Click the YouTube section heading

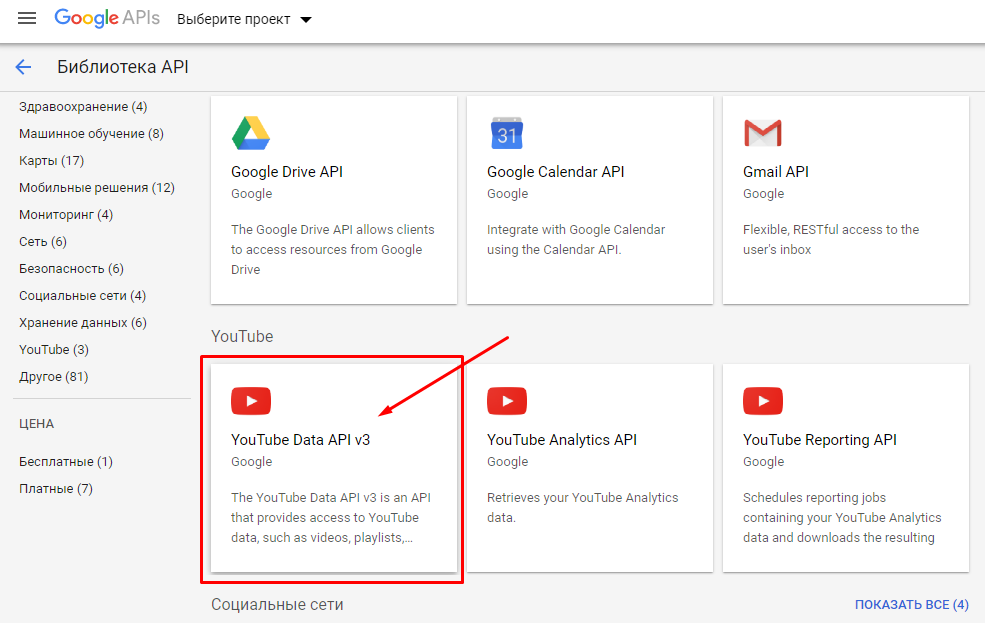(x=242, y=337)
